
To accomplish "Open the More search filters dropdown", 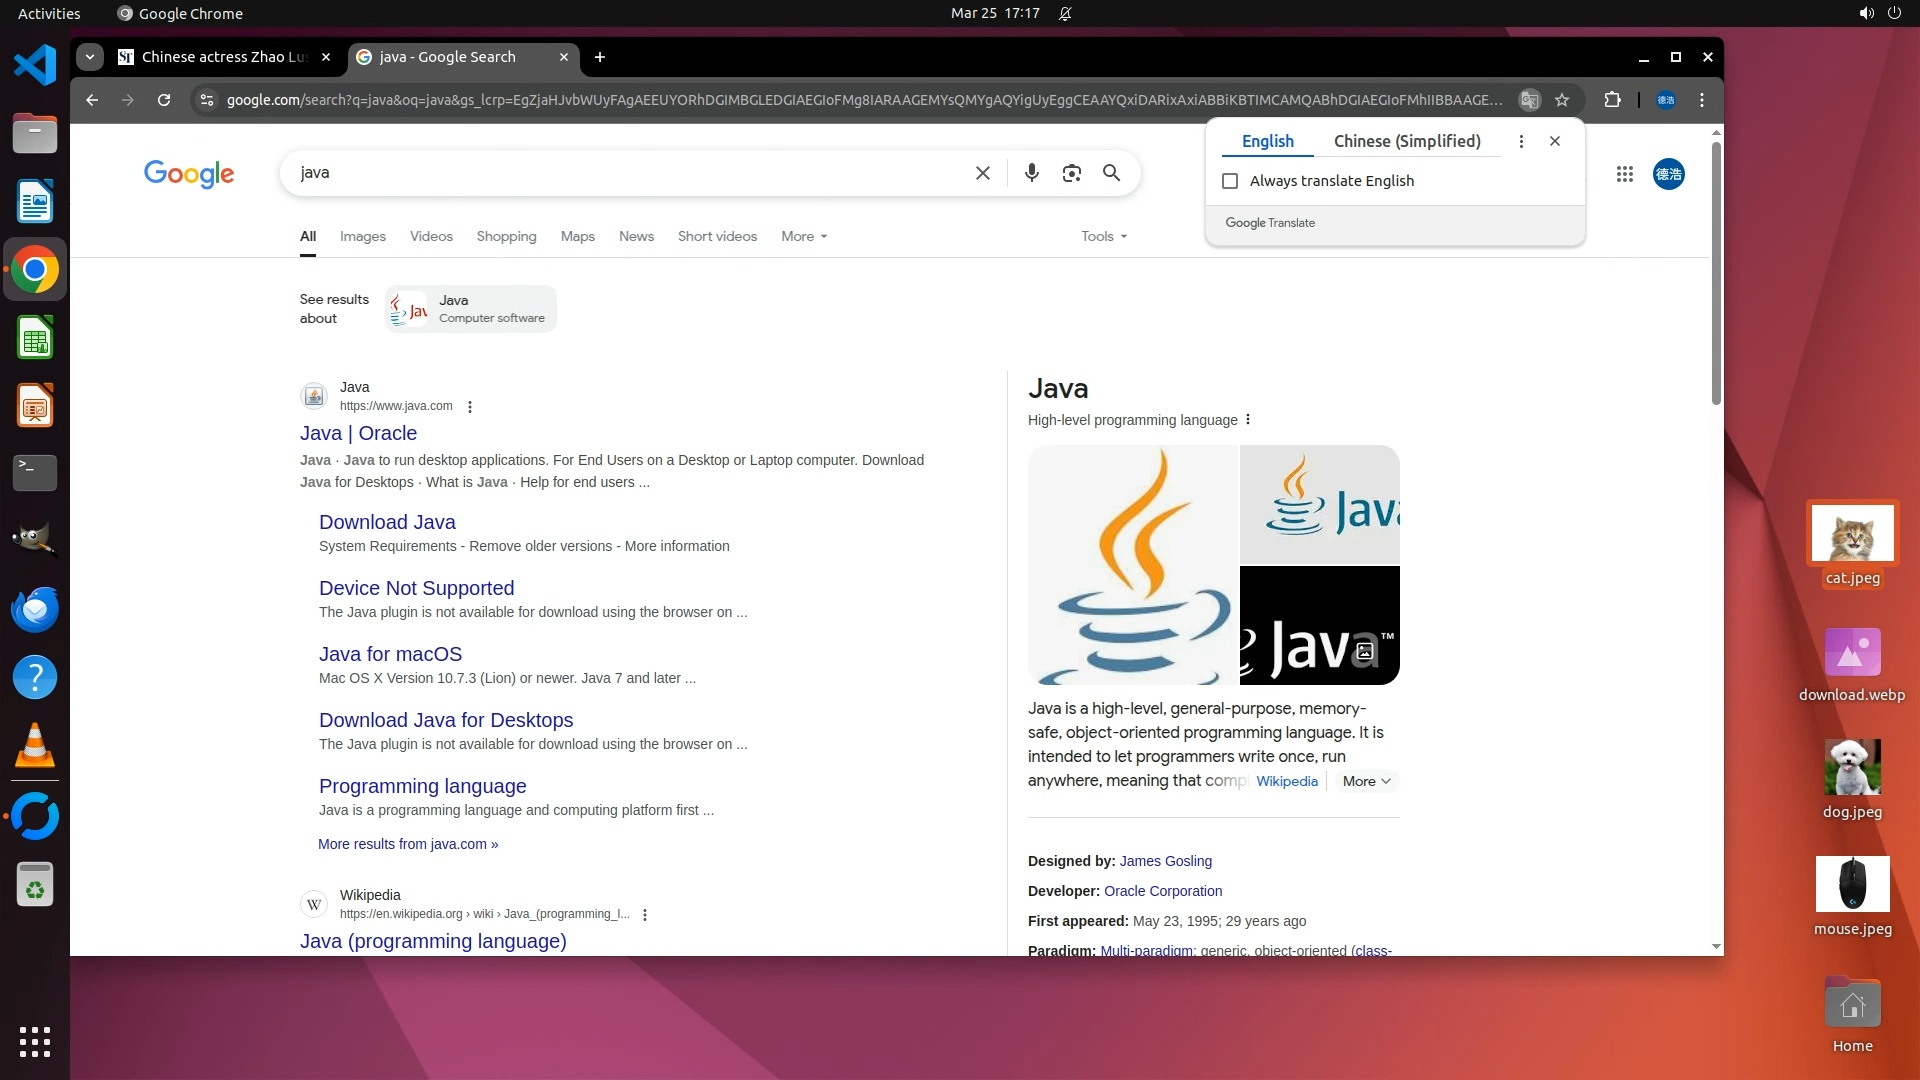I will pyautogui.click(x=803, y=237).
